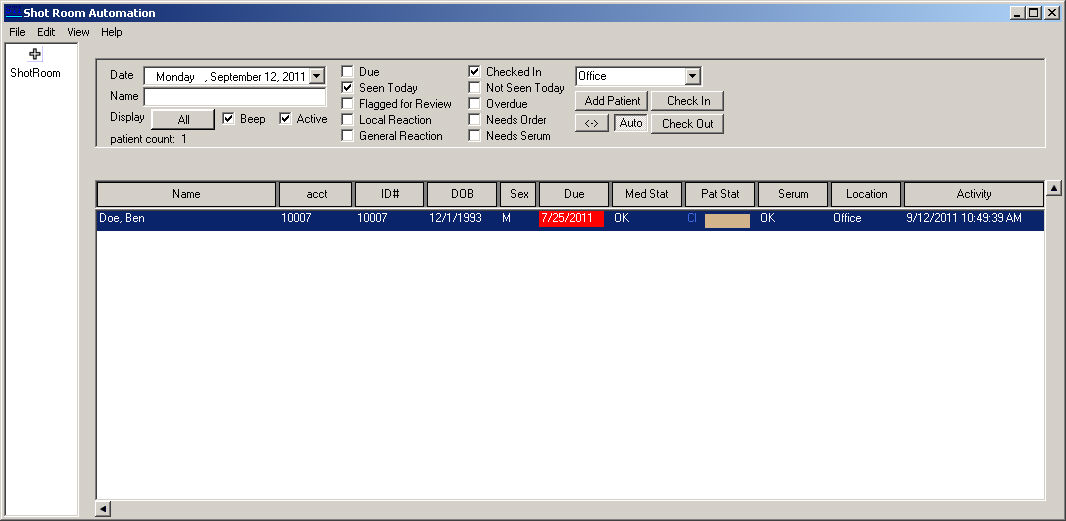This screenshot has height=521, width=1066.
Task: Sort by the Sex column header
Action: coord(519,194)
